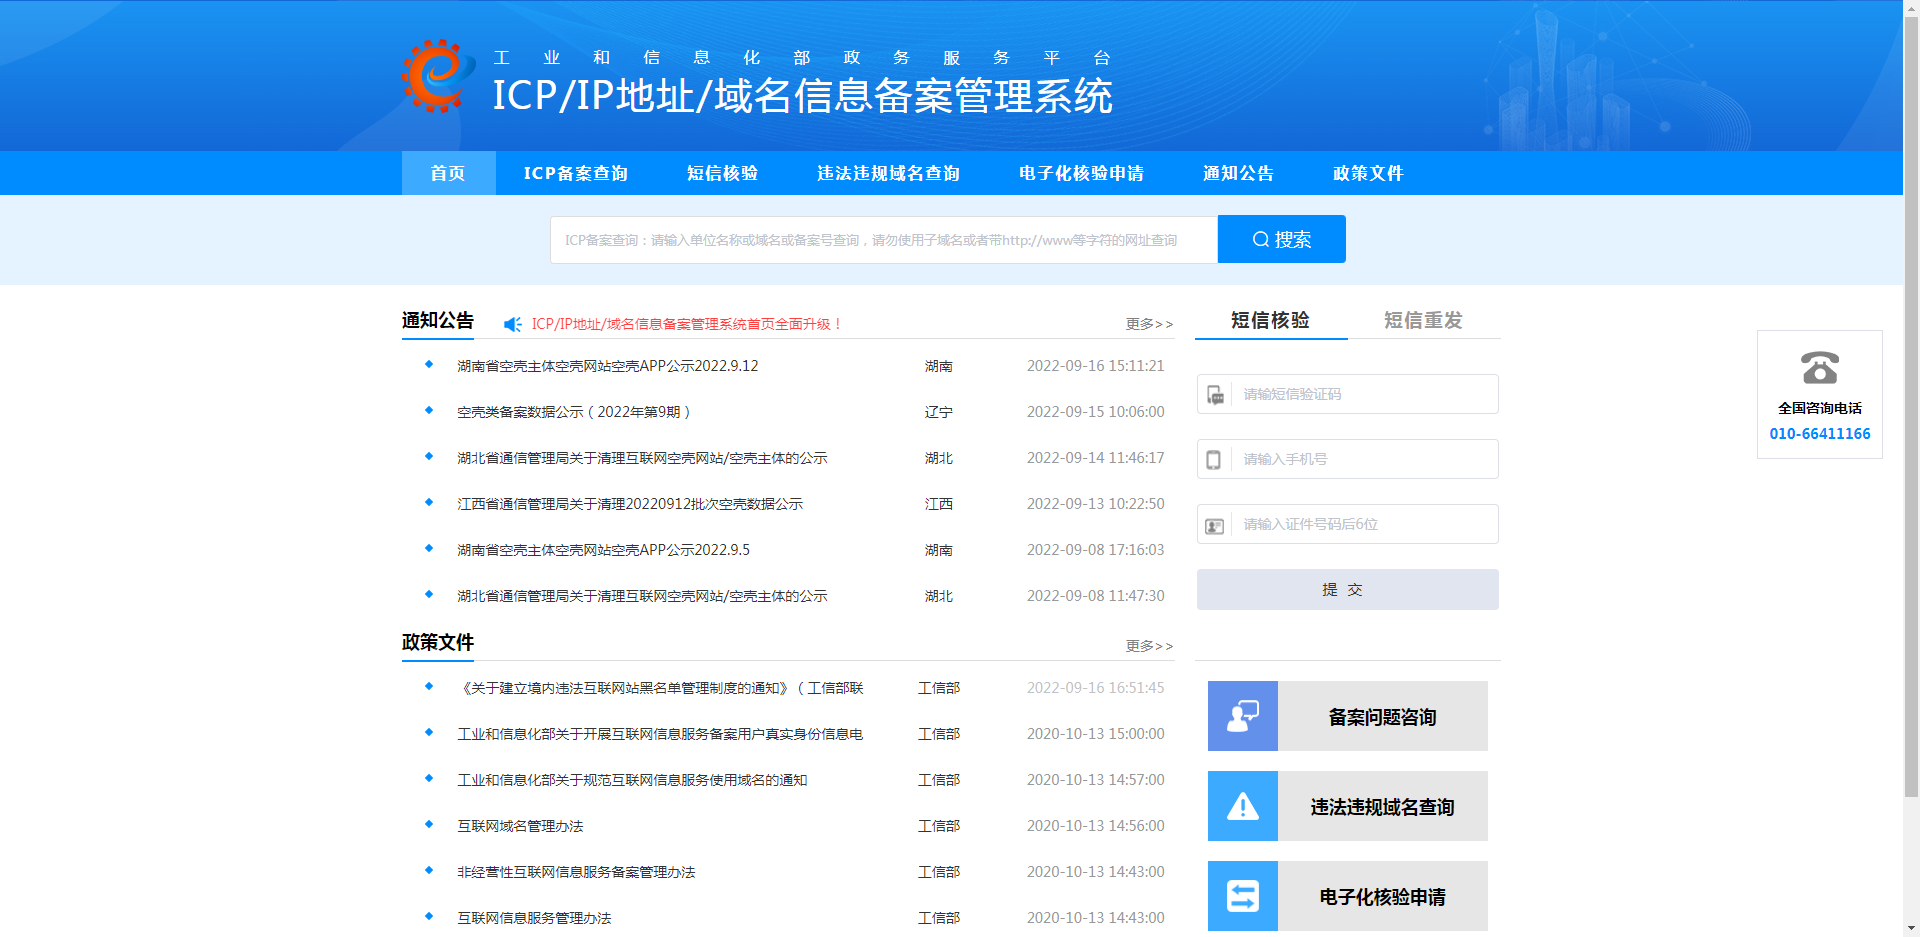Open the 空壳类备案数据公示（2022年第9期）announcement

(x=572, y=411)
